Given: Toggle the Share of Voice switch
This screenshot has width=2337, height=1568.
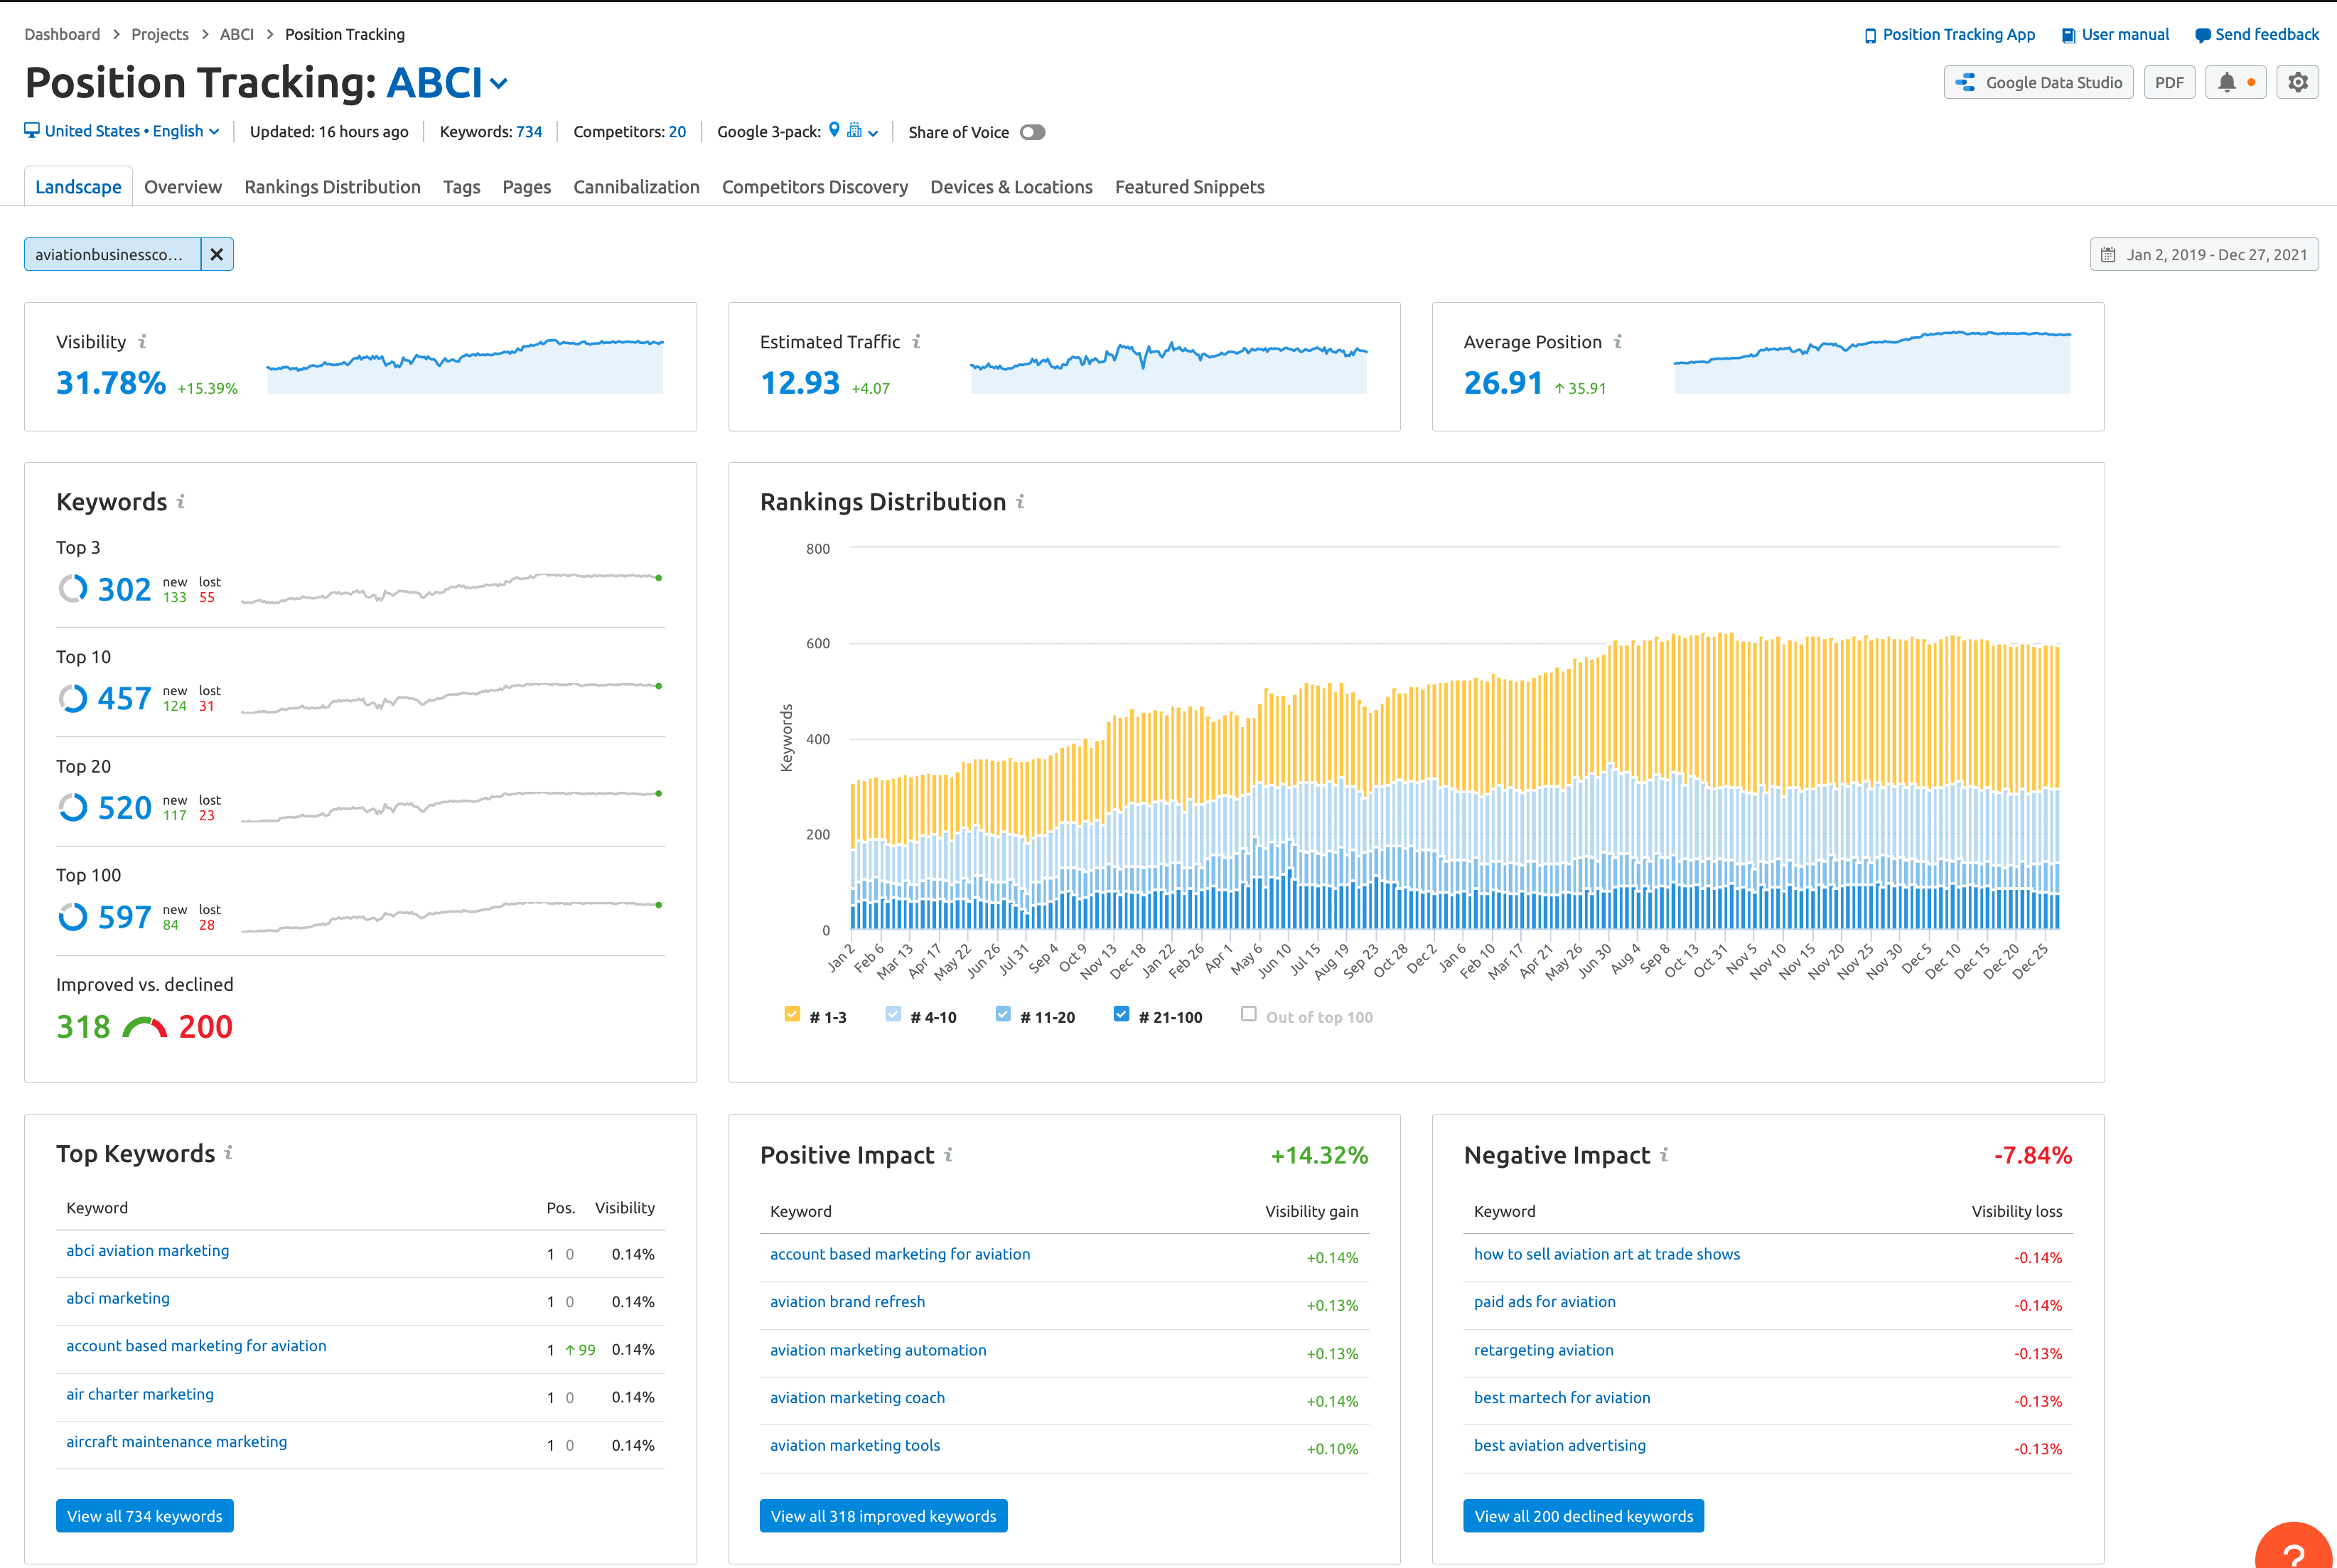Looking at the screenshot, I should click(x=1033, y=132).
